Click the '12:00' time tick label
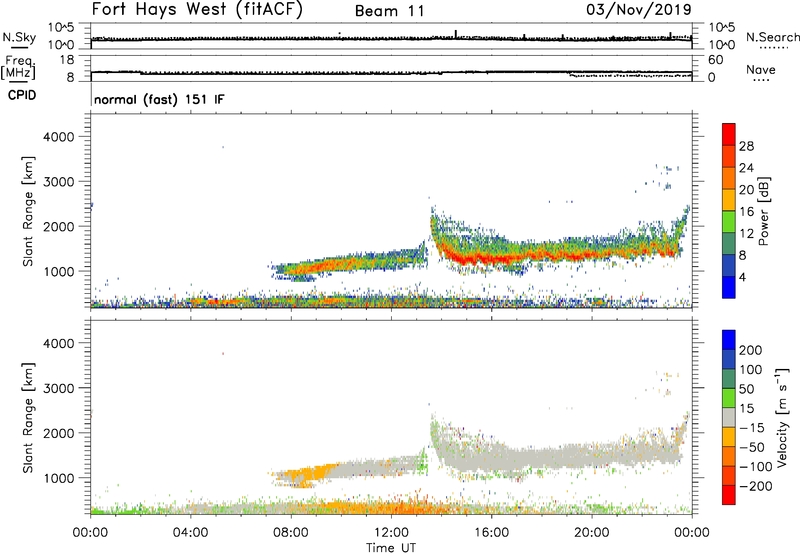 click(391, 533)
